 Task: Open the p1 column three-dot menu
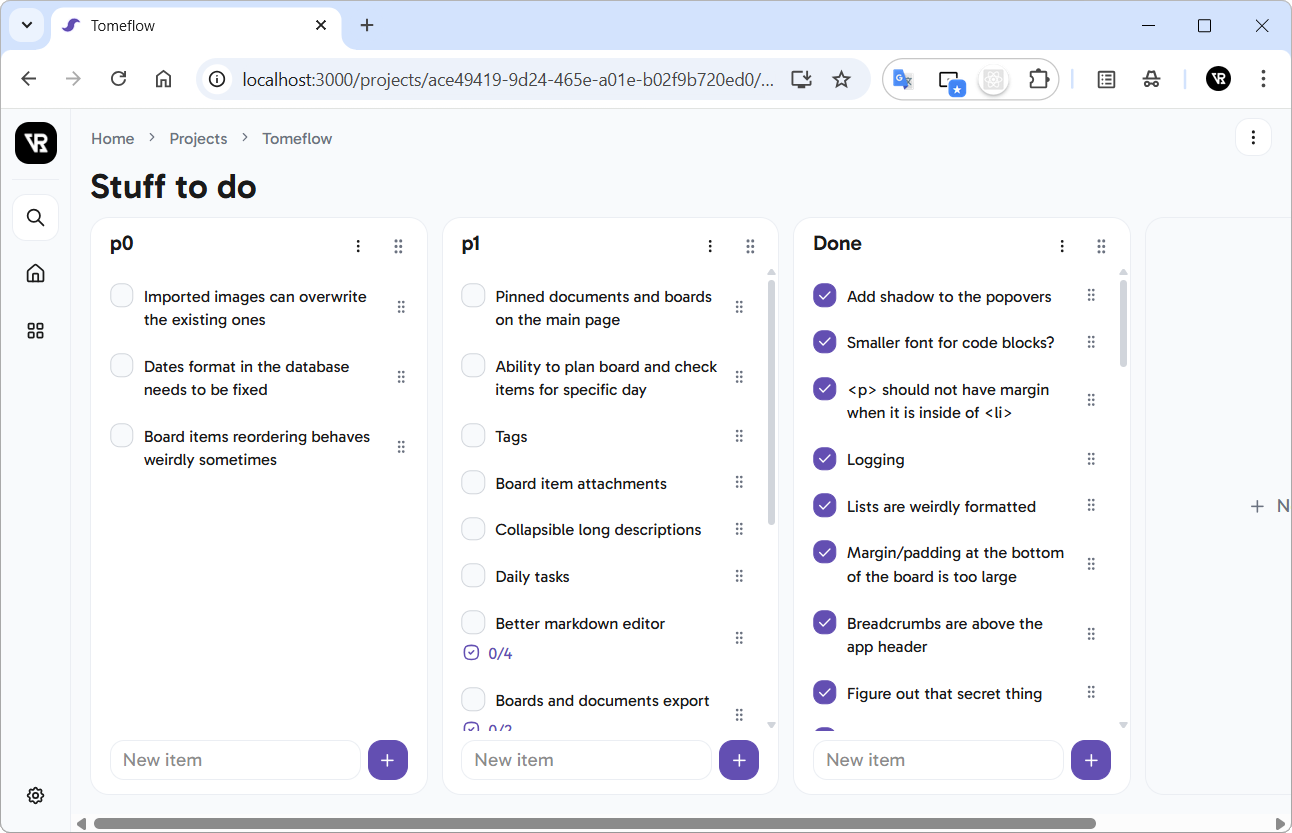(710, 246)
